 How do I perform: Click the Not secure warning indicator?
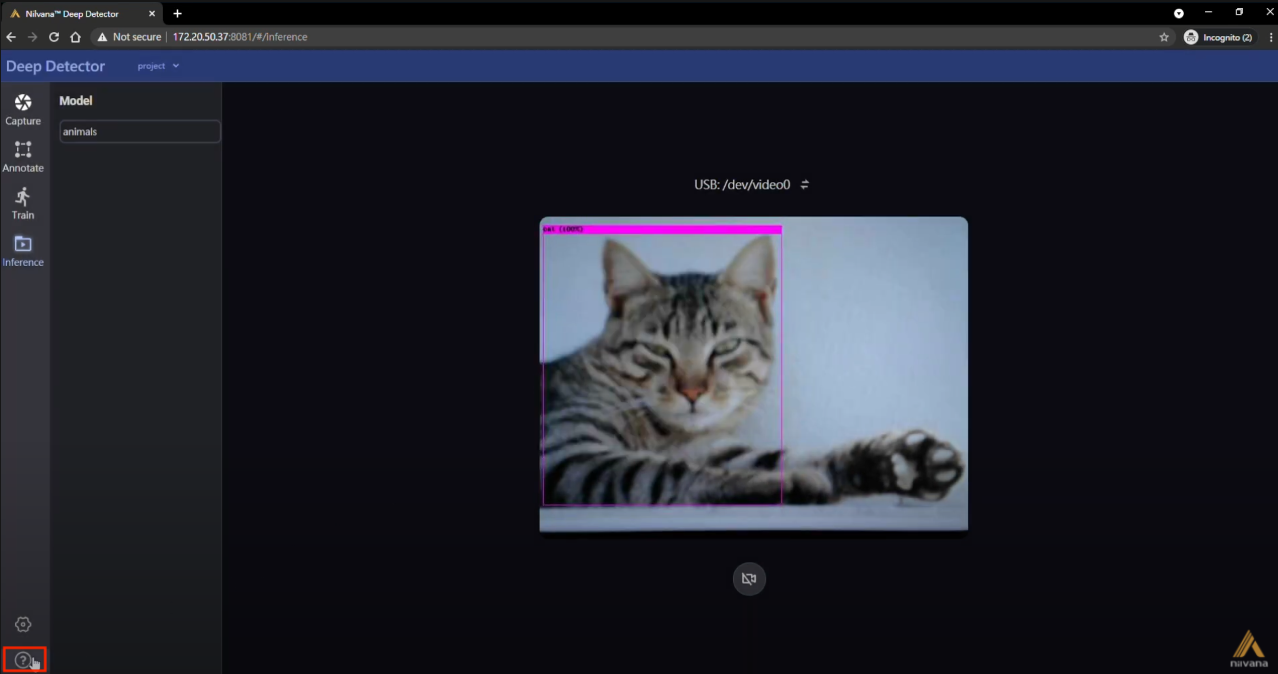pyautogui.click(x=129, y=37)
